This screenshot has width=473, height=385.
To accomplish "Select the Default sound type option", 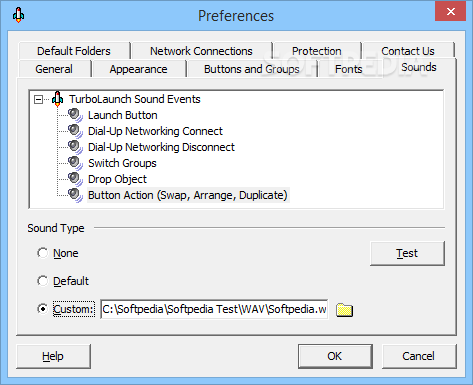I will click(42, 281).
